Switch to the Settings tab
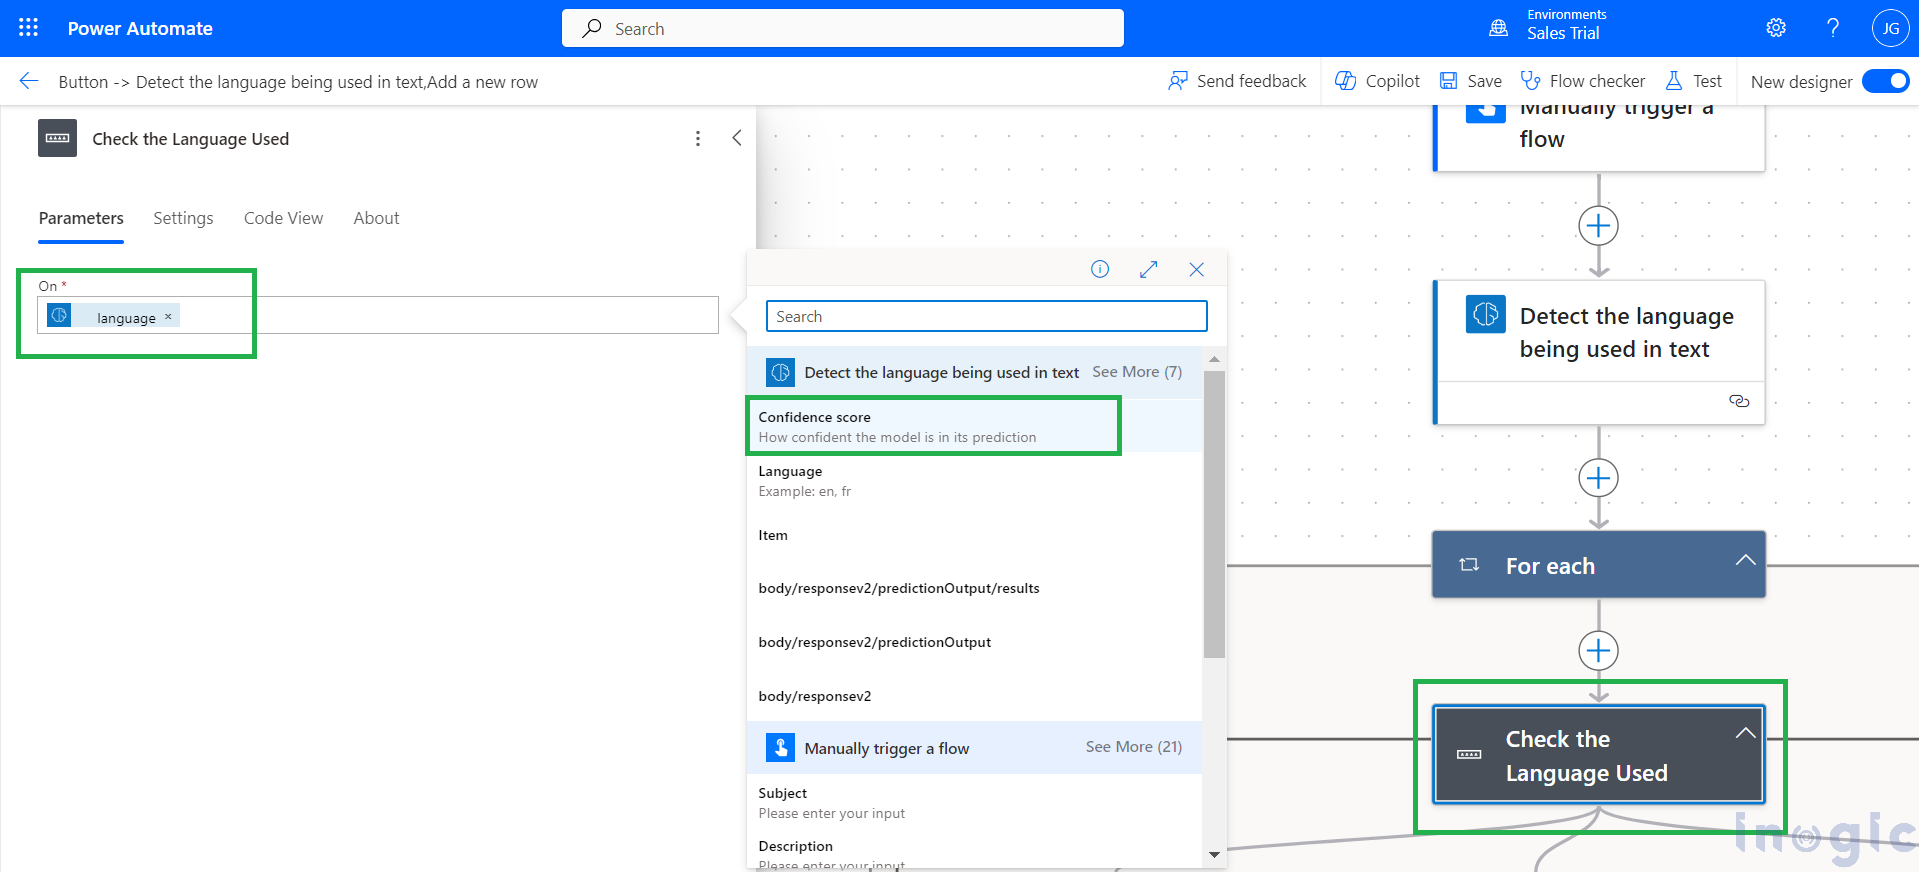Screen dimensions: 1919x872 (x=183, y=218)
